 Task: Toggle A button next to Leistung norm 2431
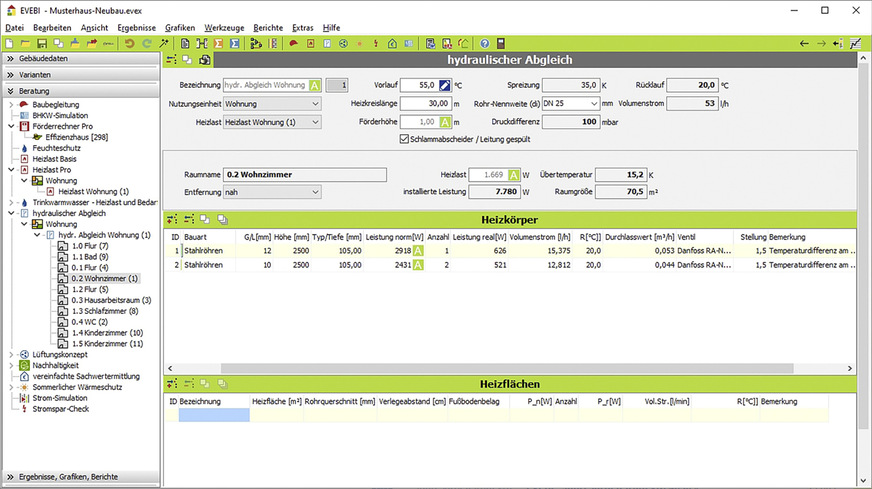(418, 265)
